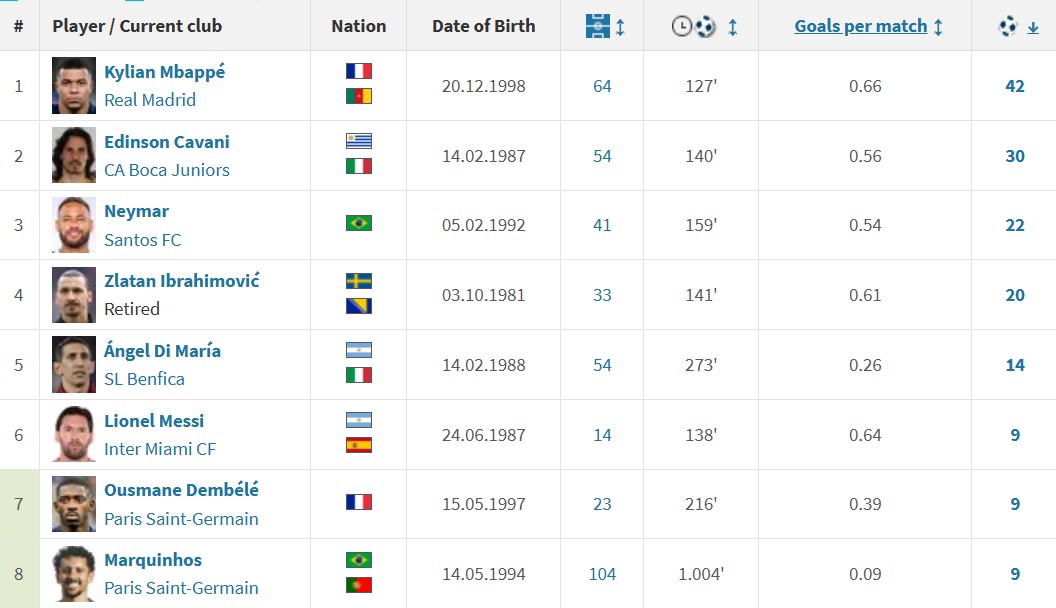1056x608 pixels.
Task: Open Marquinhos' 104 matches link
Action: pyautogui.click(x=602, y=574)
